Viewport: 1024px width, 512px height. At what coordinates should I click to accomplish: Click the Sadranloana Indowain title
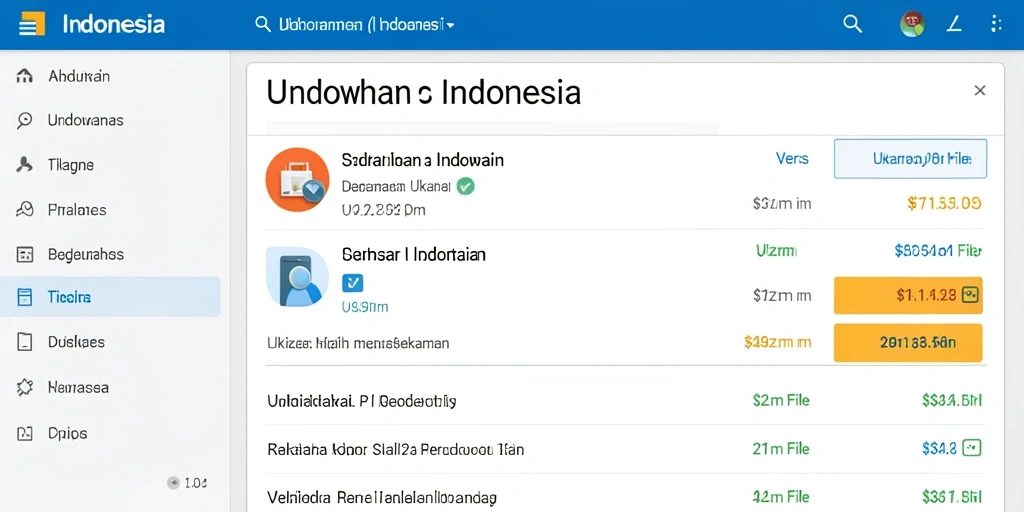click(x=423, y=159)
